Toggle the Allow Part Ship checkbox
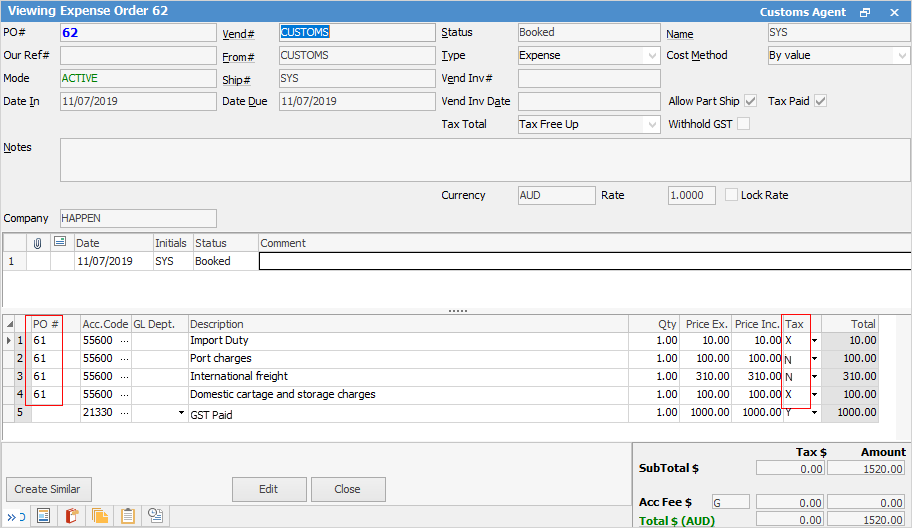 [x=751, y=101]
